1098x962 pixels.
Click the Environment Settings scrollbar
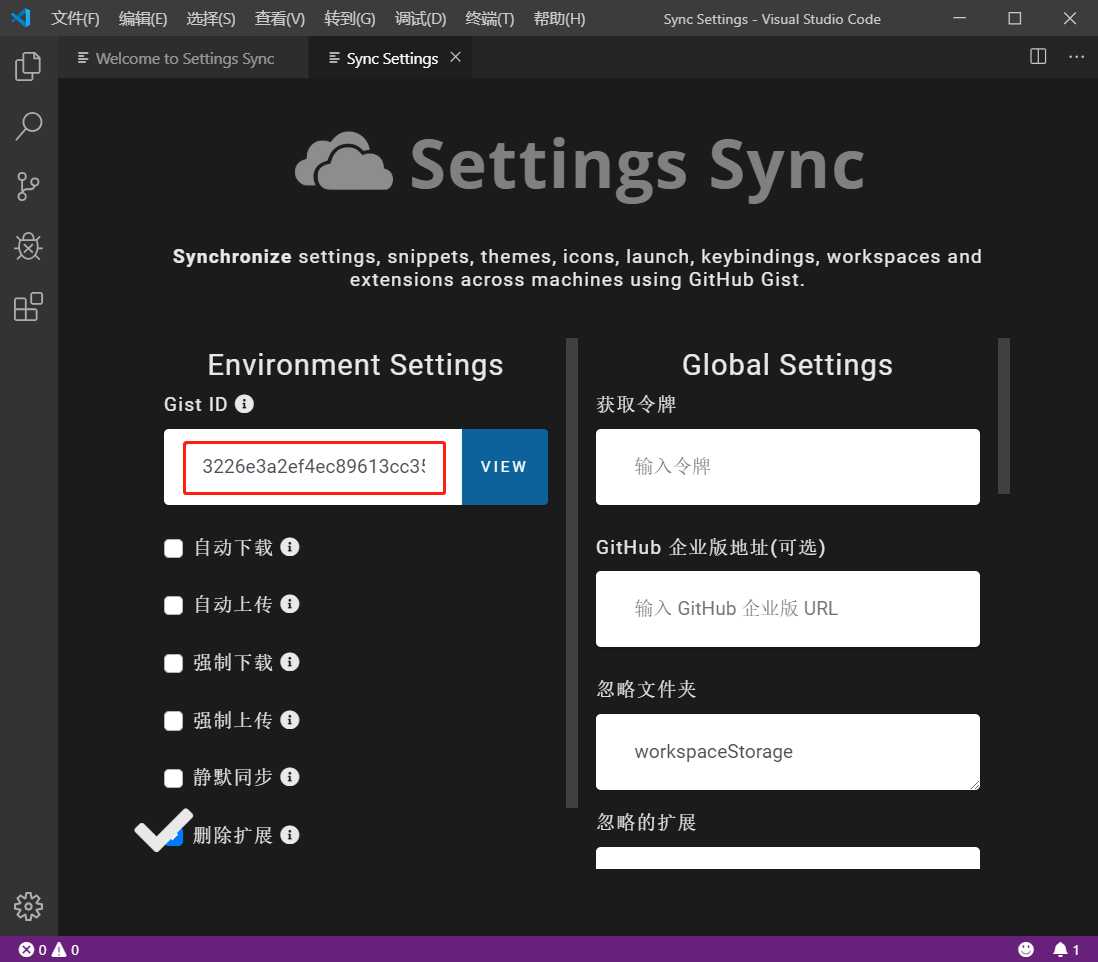coord(571,573)
